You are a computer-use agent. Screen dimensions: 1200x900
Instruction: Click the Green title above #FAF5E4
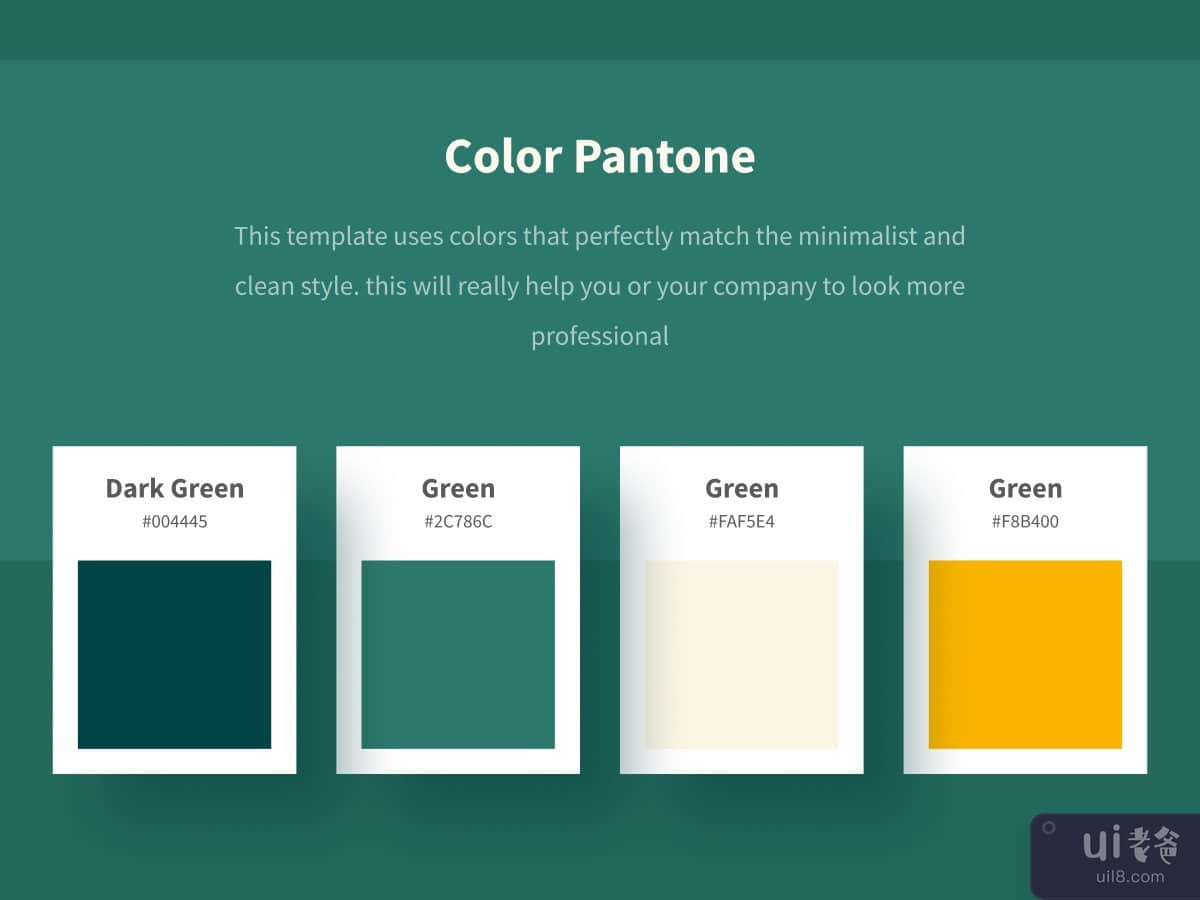[741, 488]
